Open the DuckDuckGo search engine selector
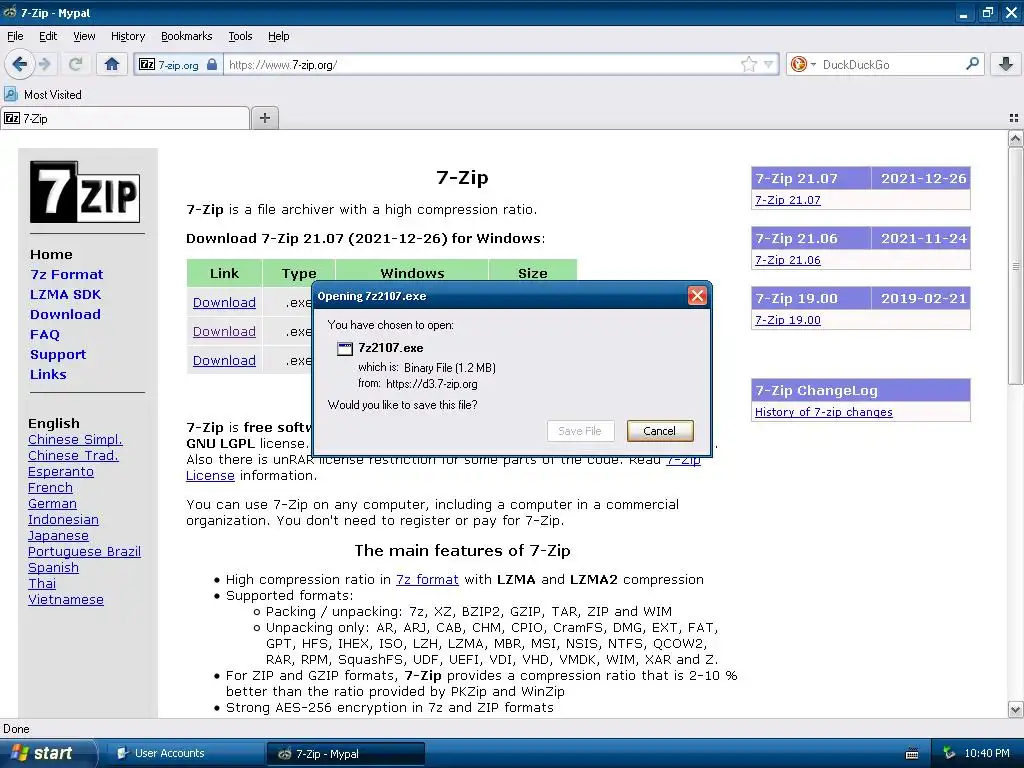 pyautogui.click(x=803, y=64)
